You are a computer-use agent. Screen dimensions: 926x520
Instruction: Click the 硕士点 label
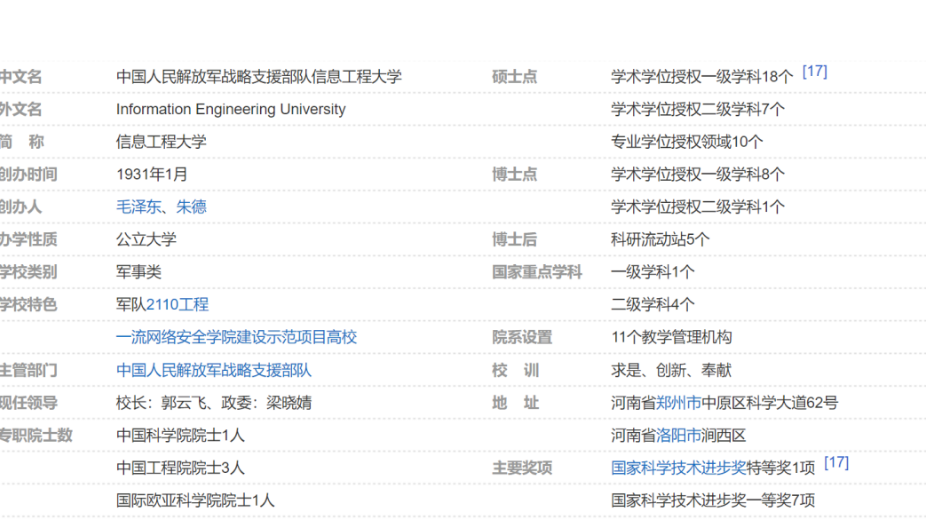(x=514, y=77)
